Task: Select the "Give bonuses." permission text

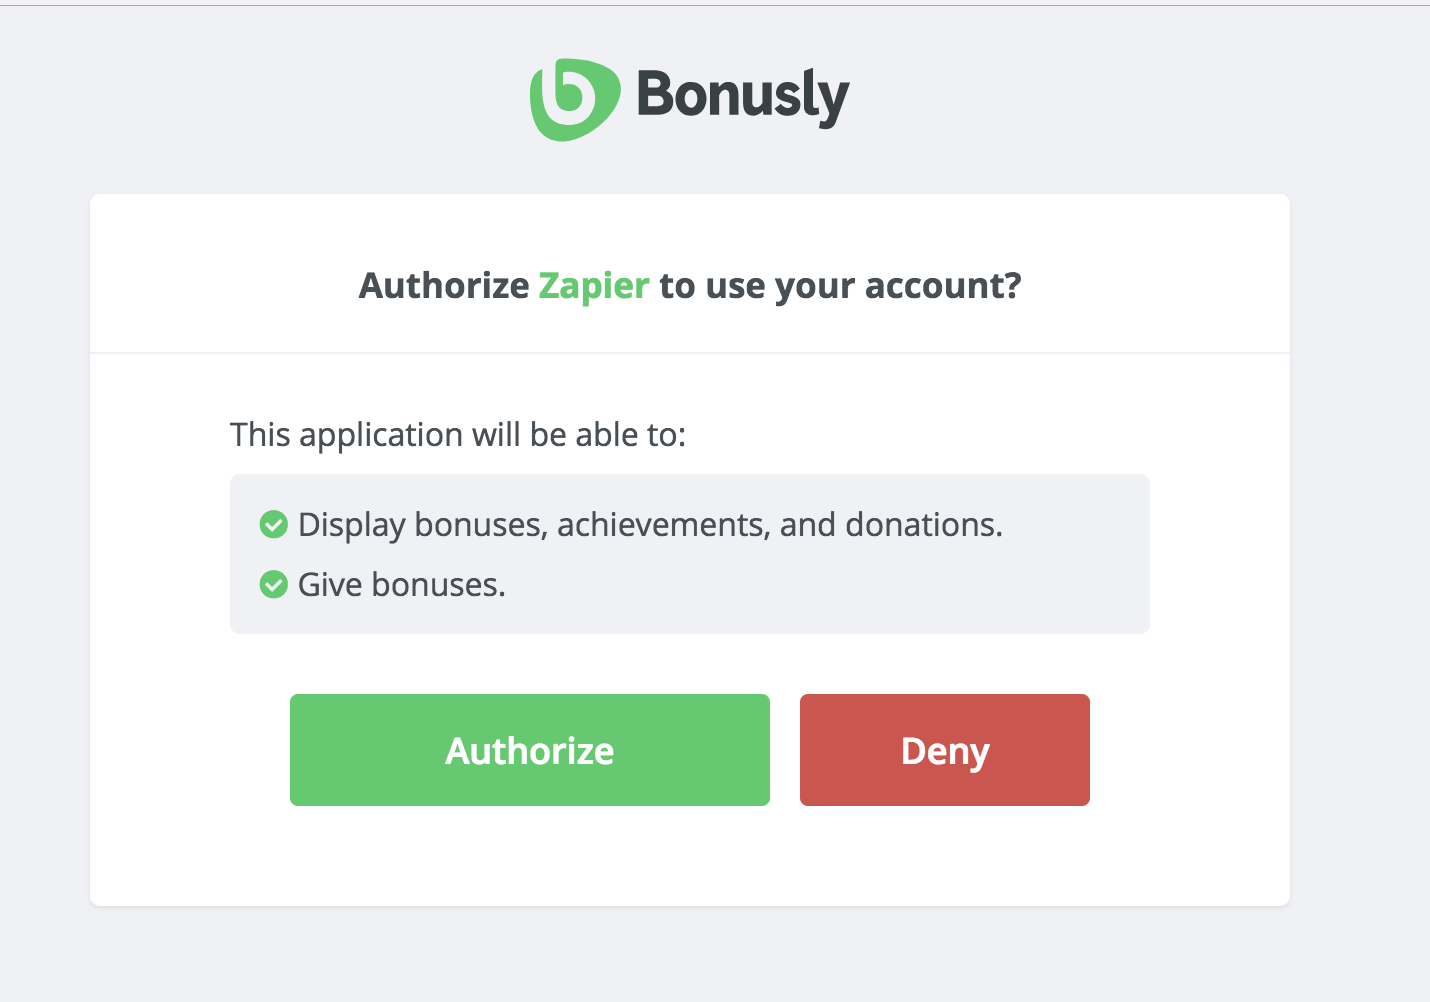Action: (402, 585)
